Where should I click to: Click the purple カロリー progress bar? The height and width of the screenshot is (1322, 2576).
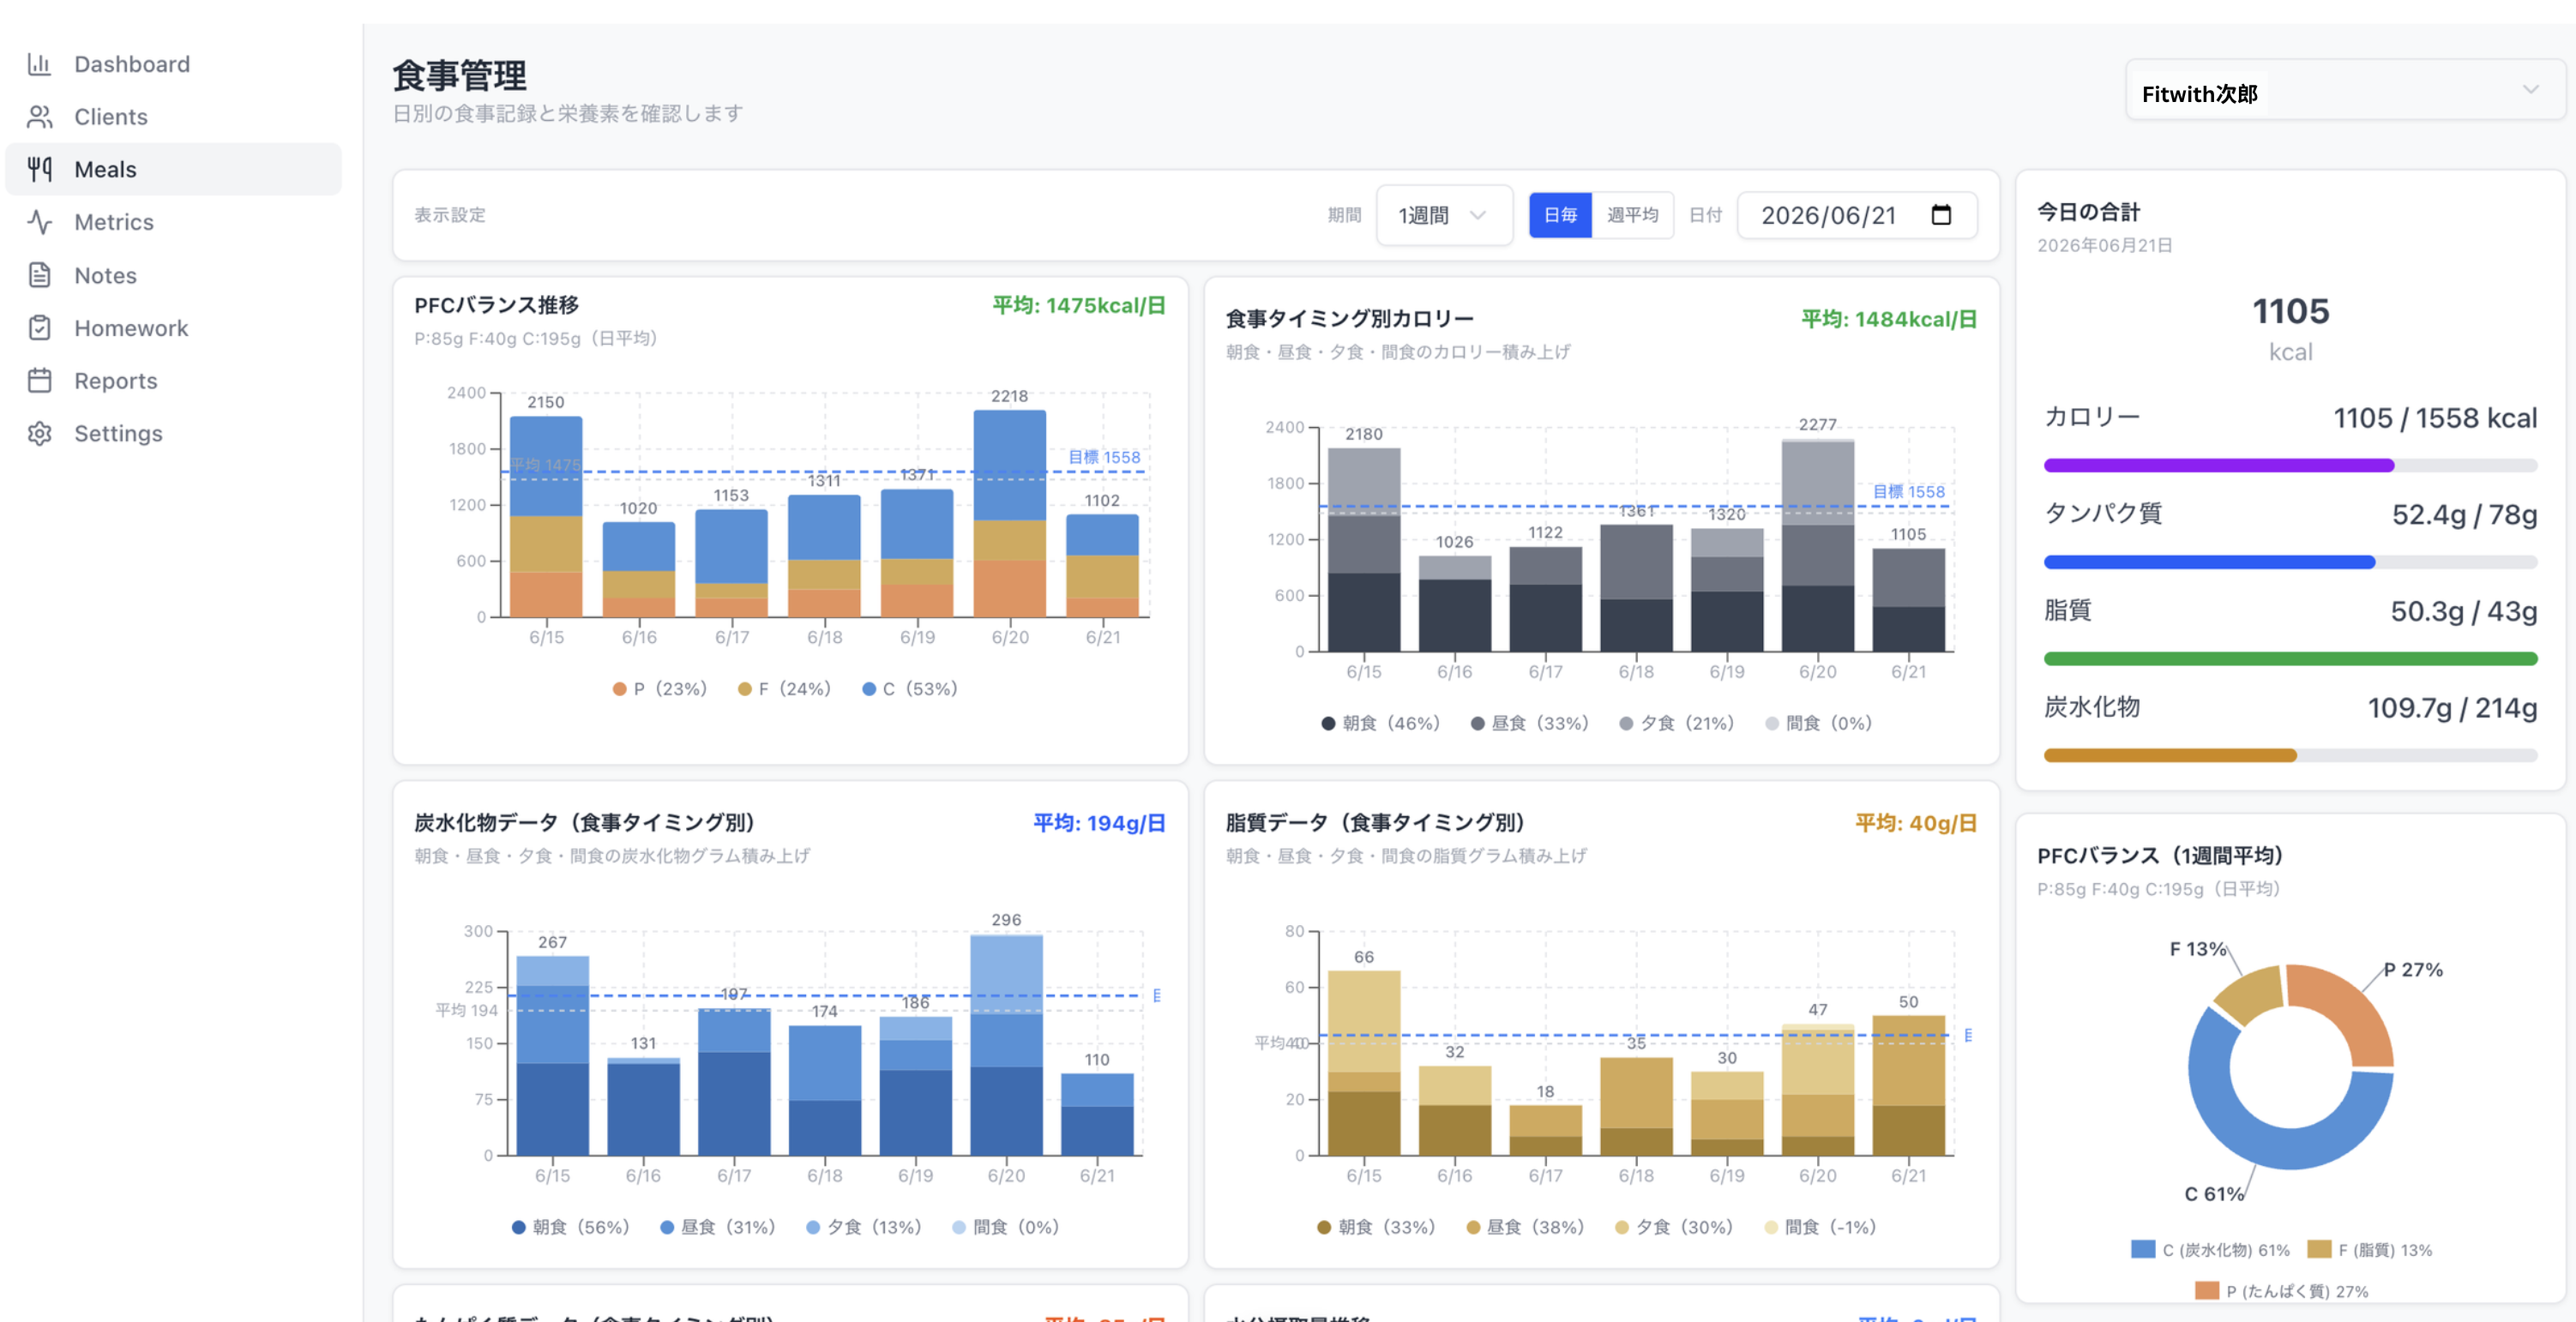[2289, 466]
